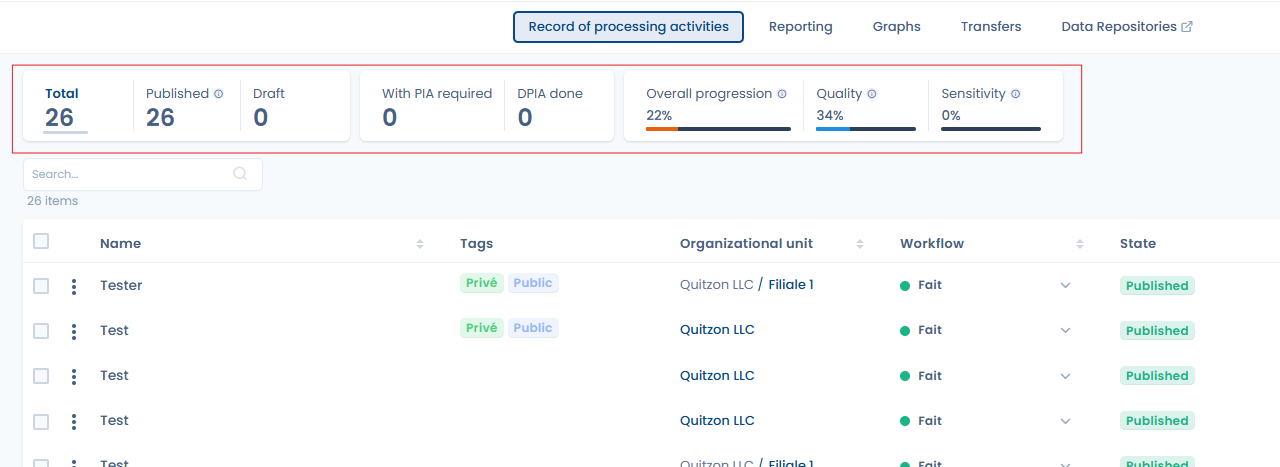Open the Graphs tab
Image resolution: width=1280 pixels, height=467 pixels.
point(896,27)
